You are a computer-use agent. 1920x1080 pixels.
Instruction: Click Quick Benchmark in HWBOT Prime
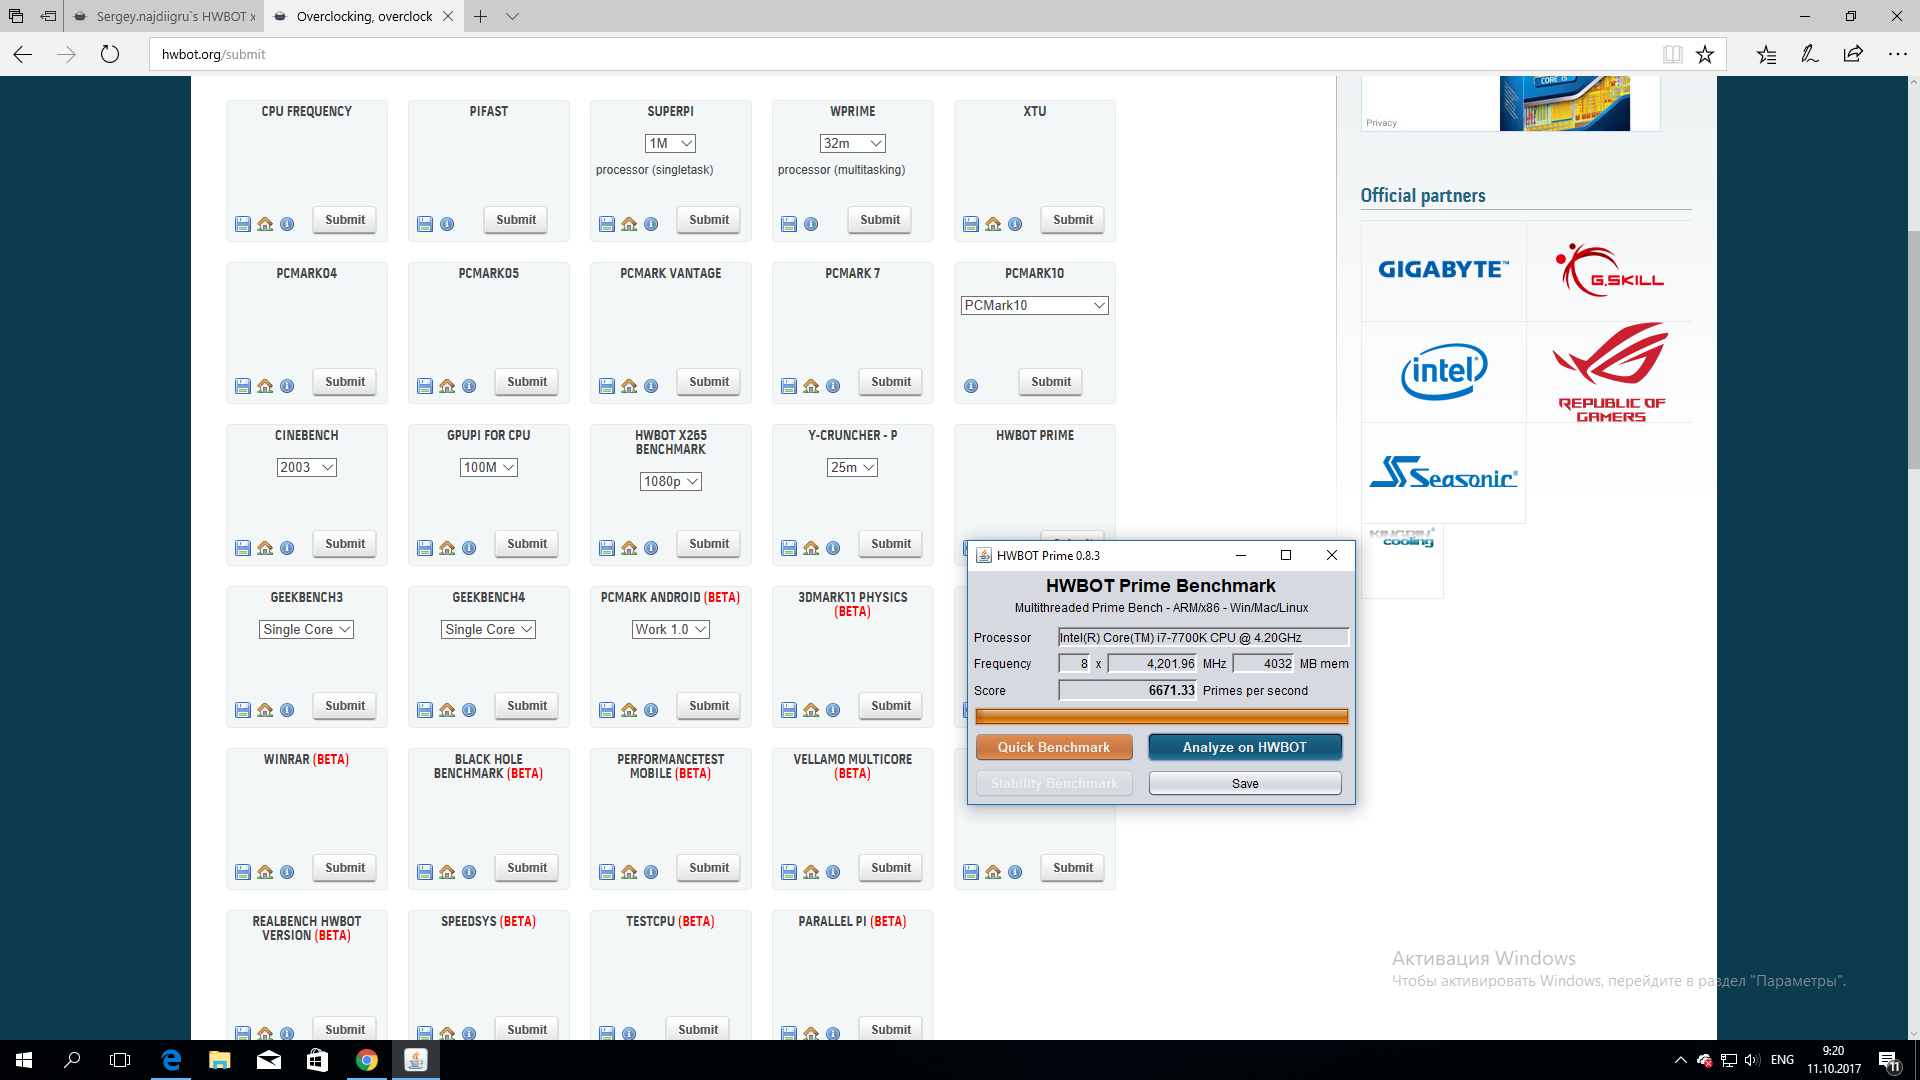coord(1054,747)
